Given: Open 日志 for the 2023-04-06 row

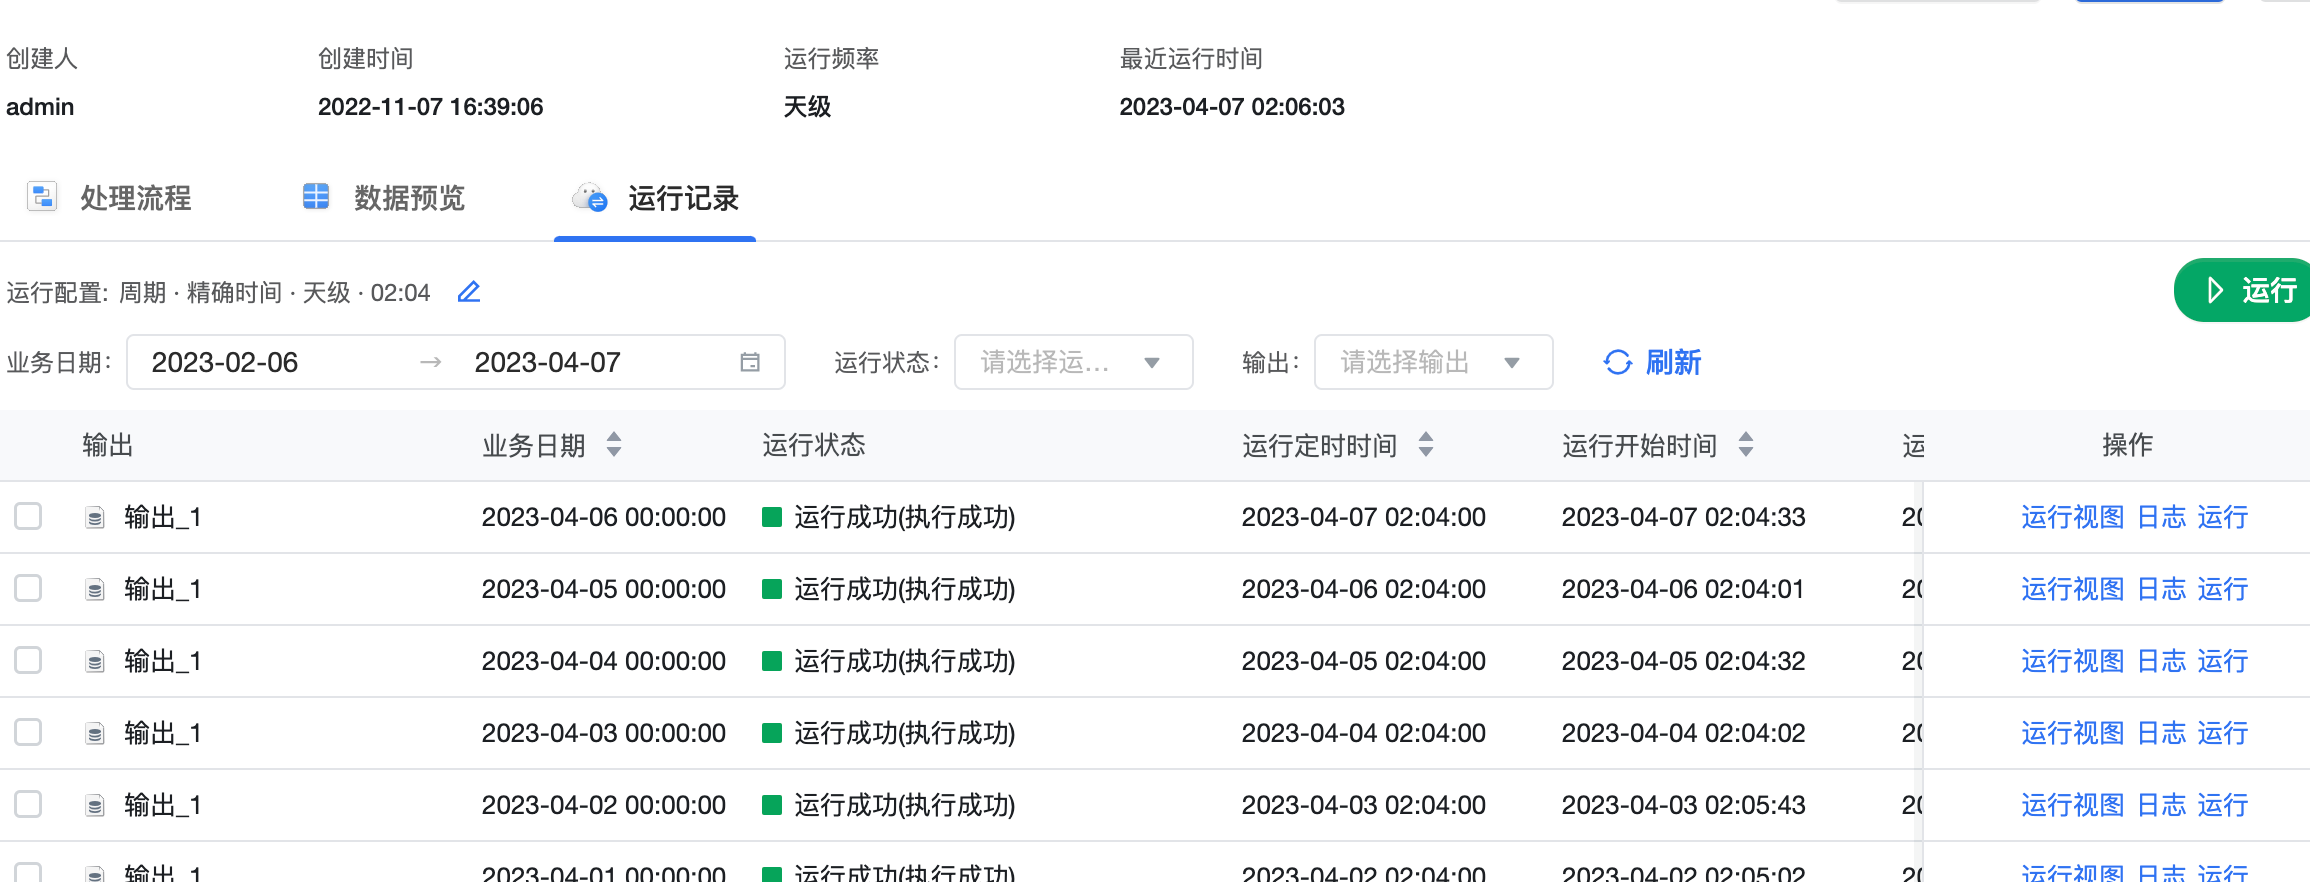Looking at the screenshot, I should coord(2161,517).
